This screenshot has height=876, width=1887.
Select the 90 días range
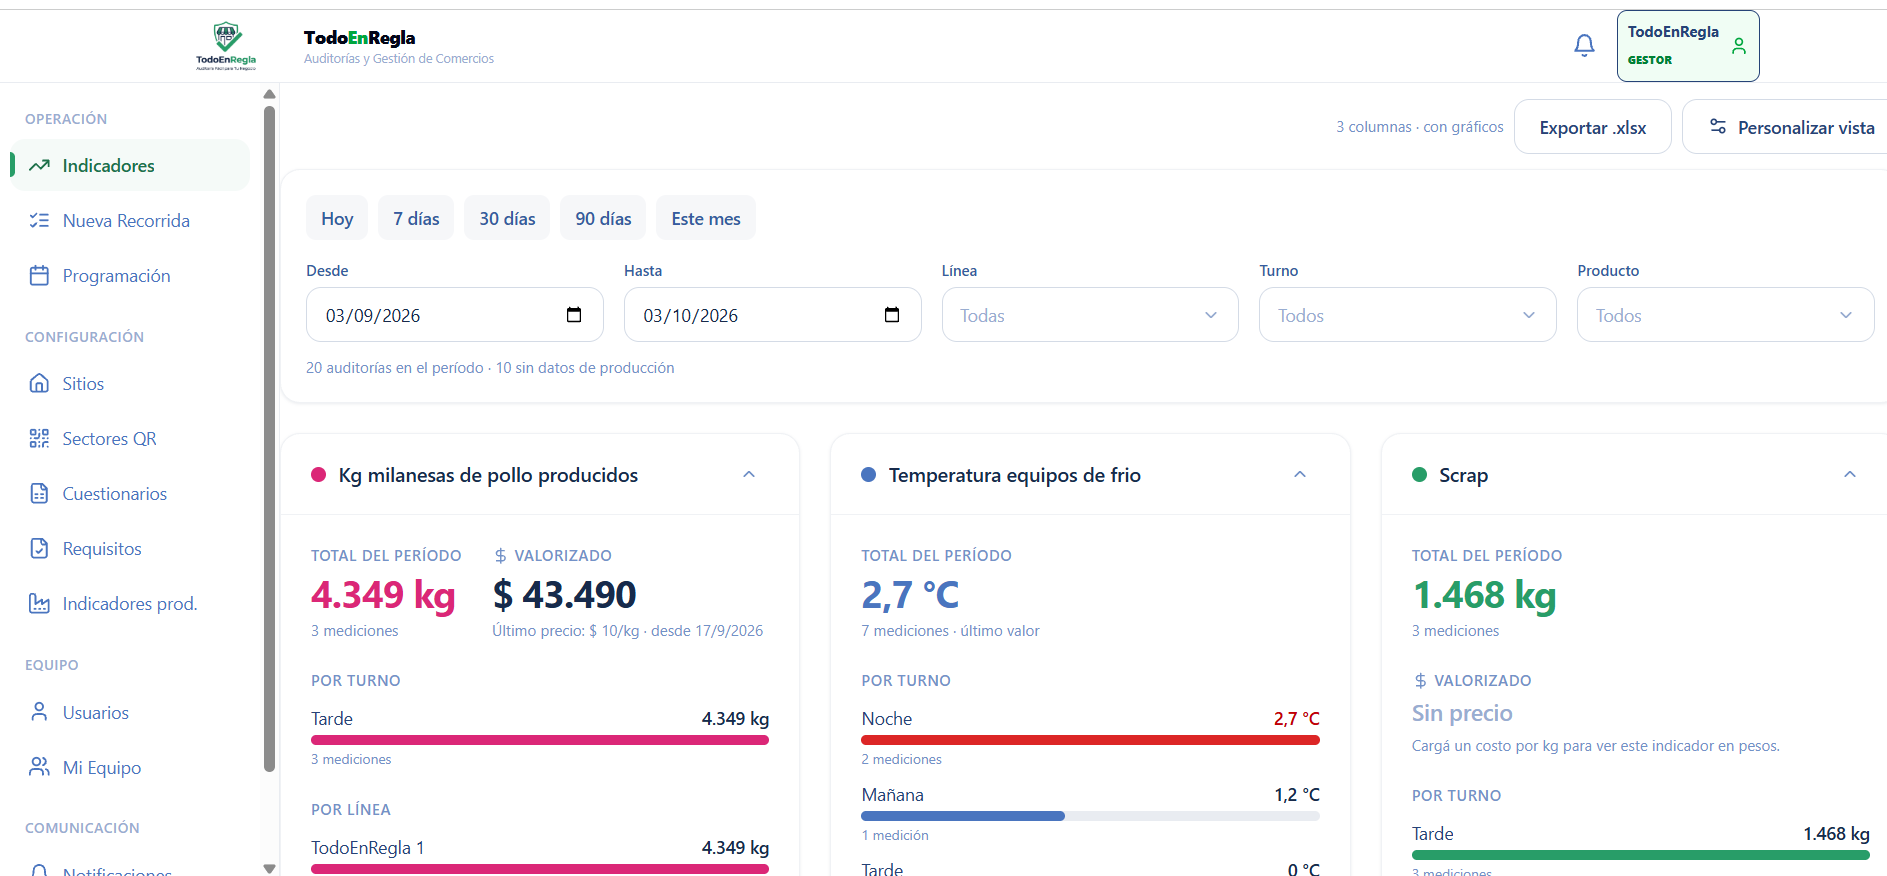603,218
